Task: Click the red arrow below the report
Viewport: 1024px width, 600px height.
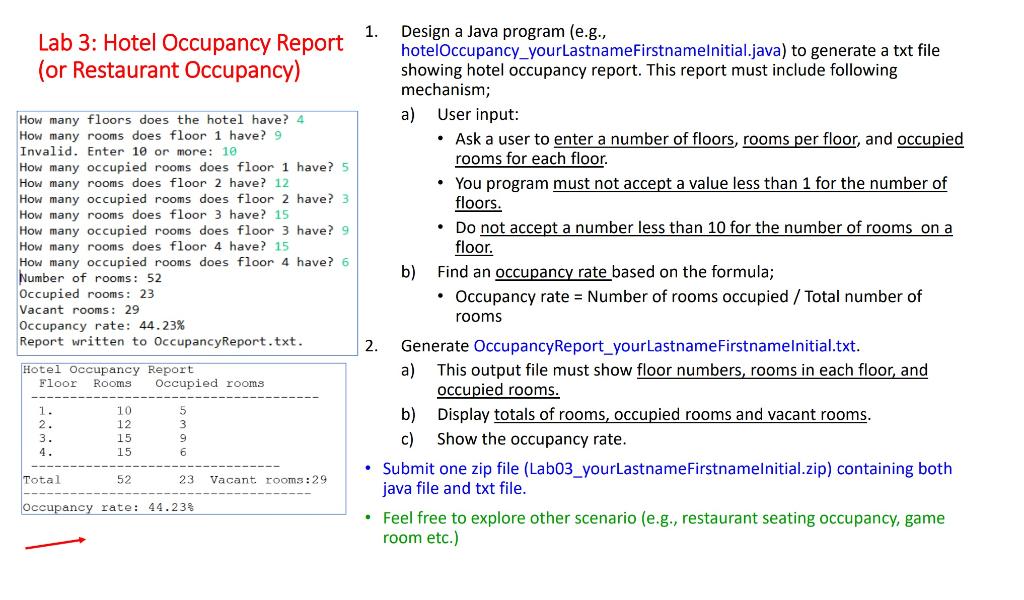Action: pos(56,543)
